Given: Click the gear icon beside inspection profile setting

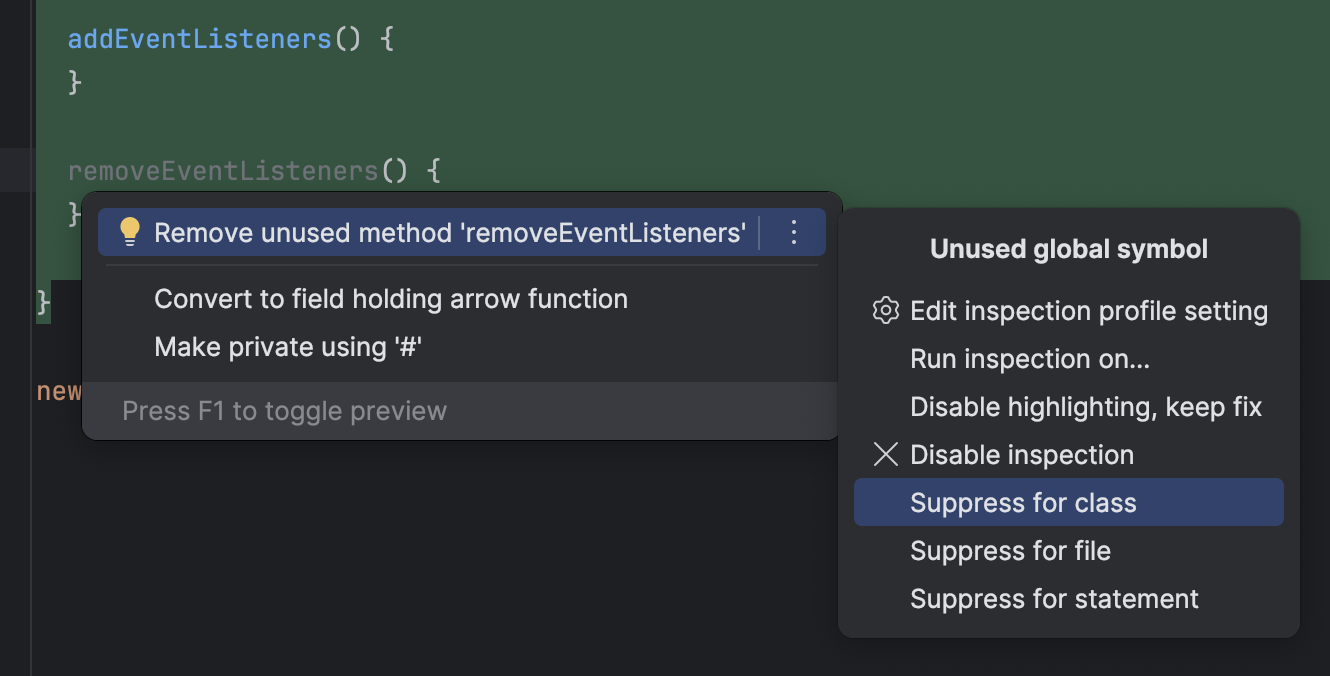Looking at the screenshot, I should coord(885,310).
